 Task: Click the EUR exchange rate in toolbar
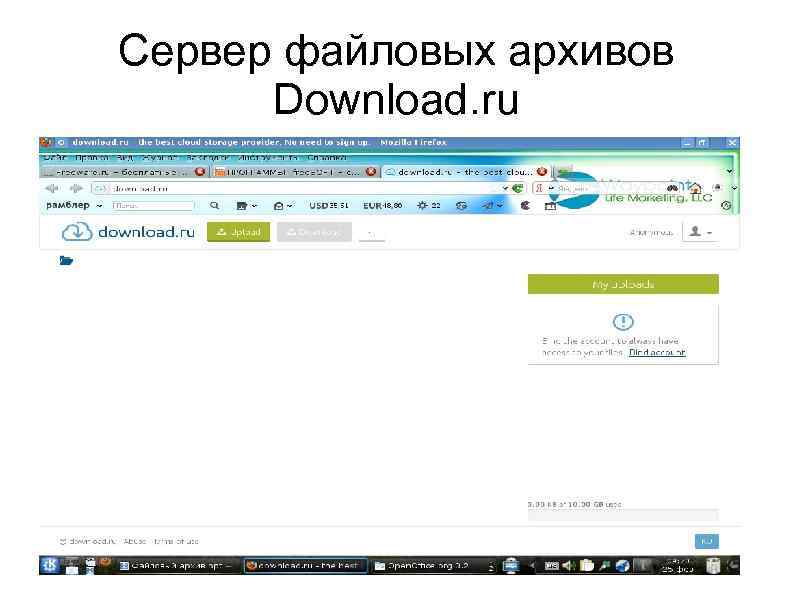click(382, 206)
